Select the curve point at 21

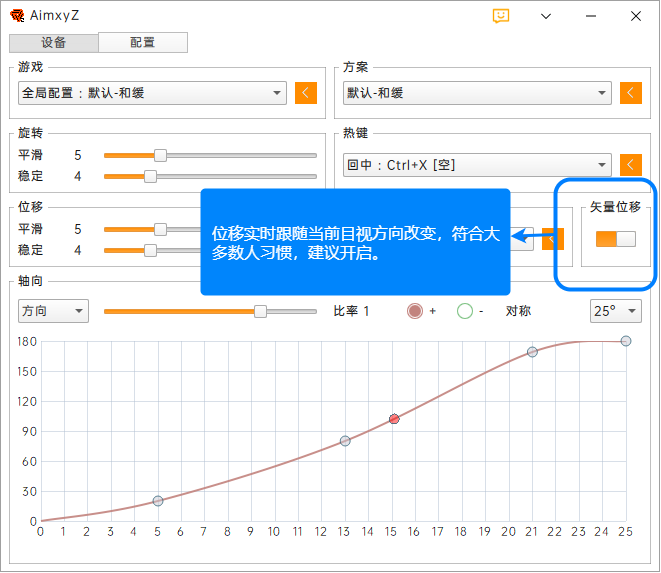[532, 352]
